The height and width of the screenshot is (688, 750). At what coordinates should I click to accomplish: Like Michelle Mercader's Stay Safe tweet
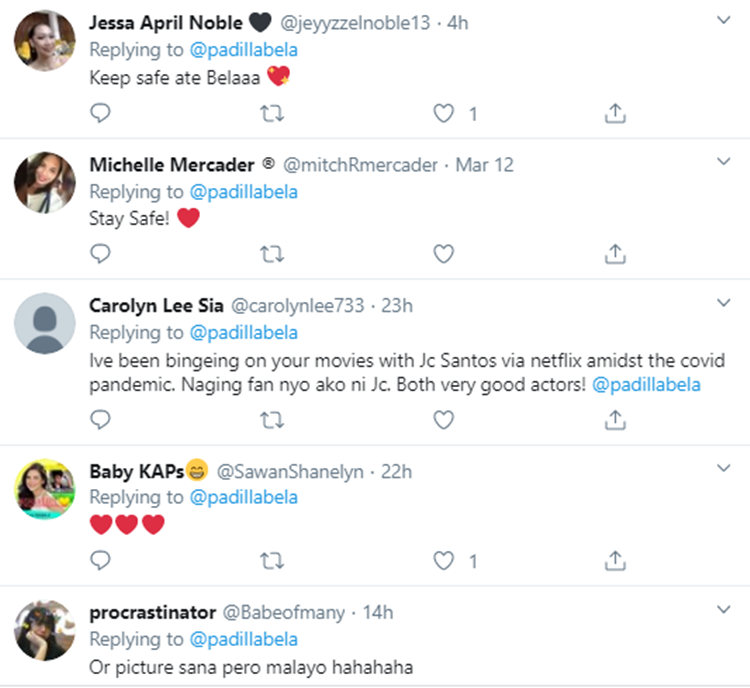[444, 253]
